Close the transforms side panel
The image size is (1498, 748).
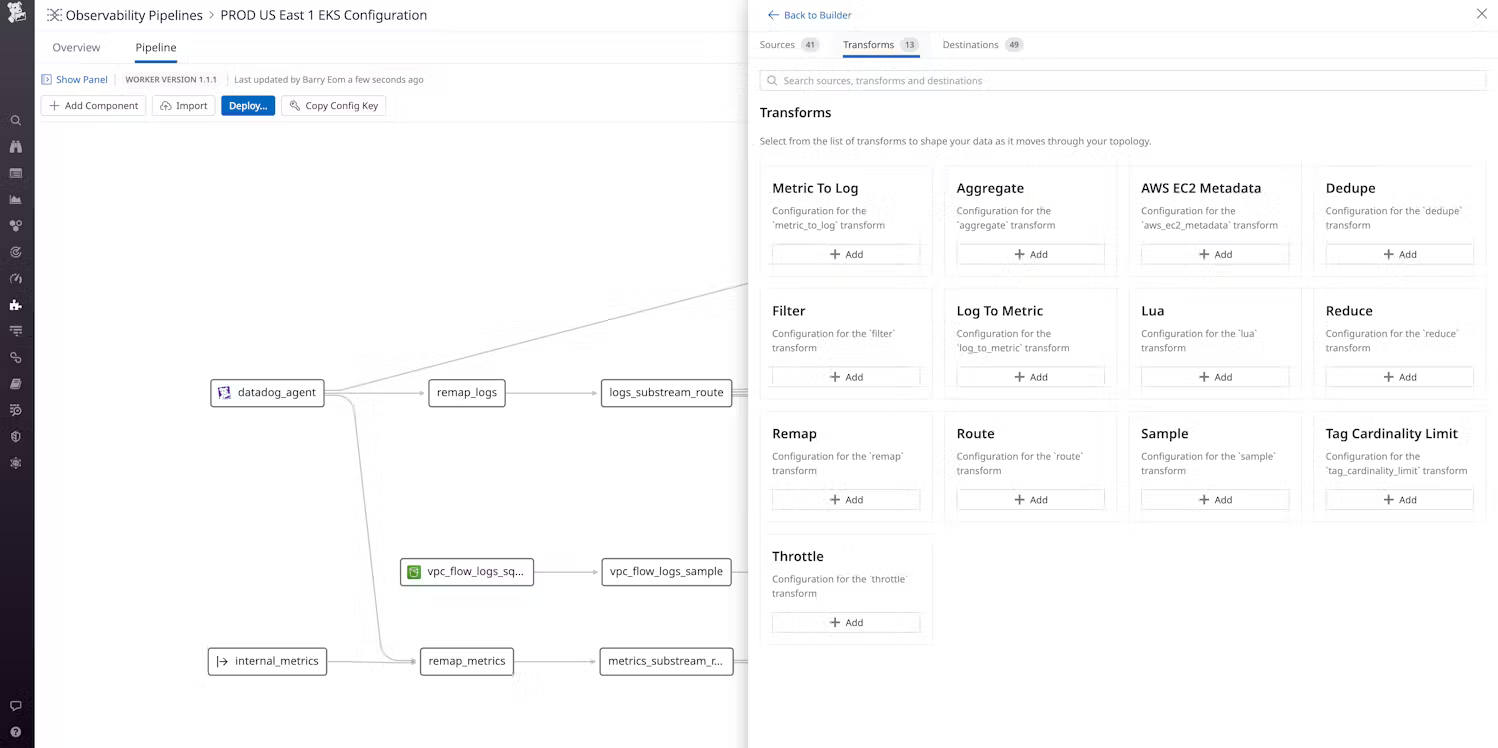click(x=1482, y=14)
